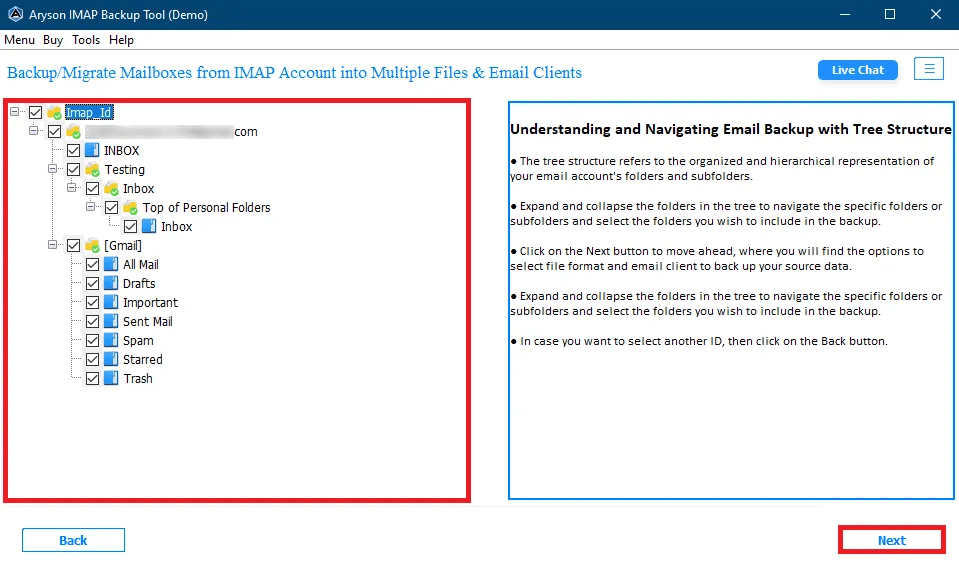Screen dimensions: 959x563
Task: Click the page heading about Backup/Migrate Mailboxes
Action: [294, 73]
